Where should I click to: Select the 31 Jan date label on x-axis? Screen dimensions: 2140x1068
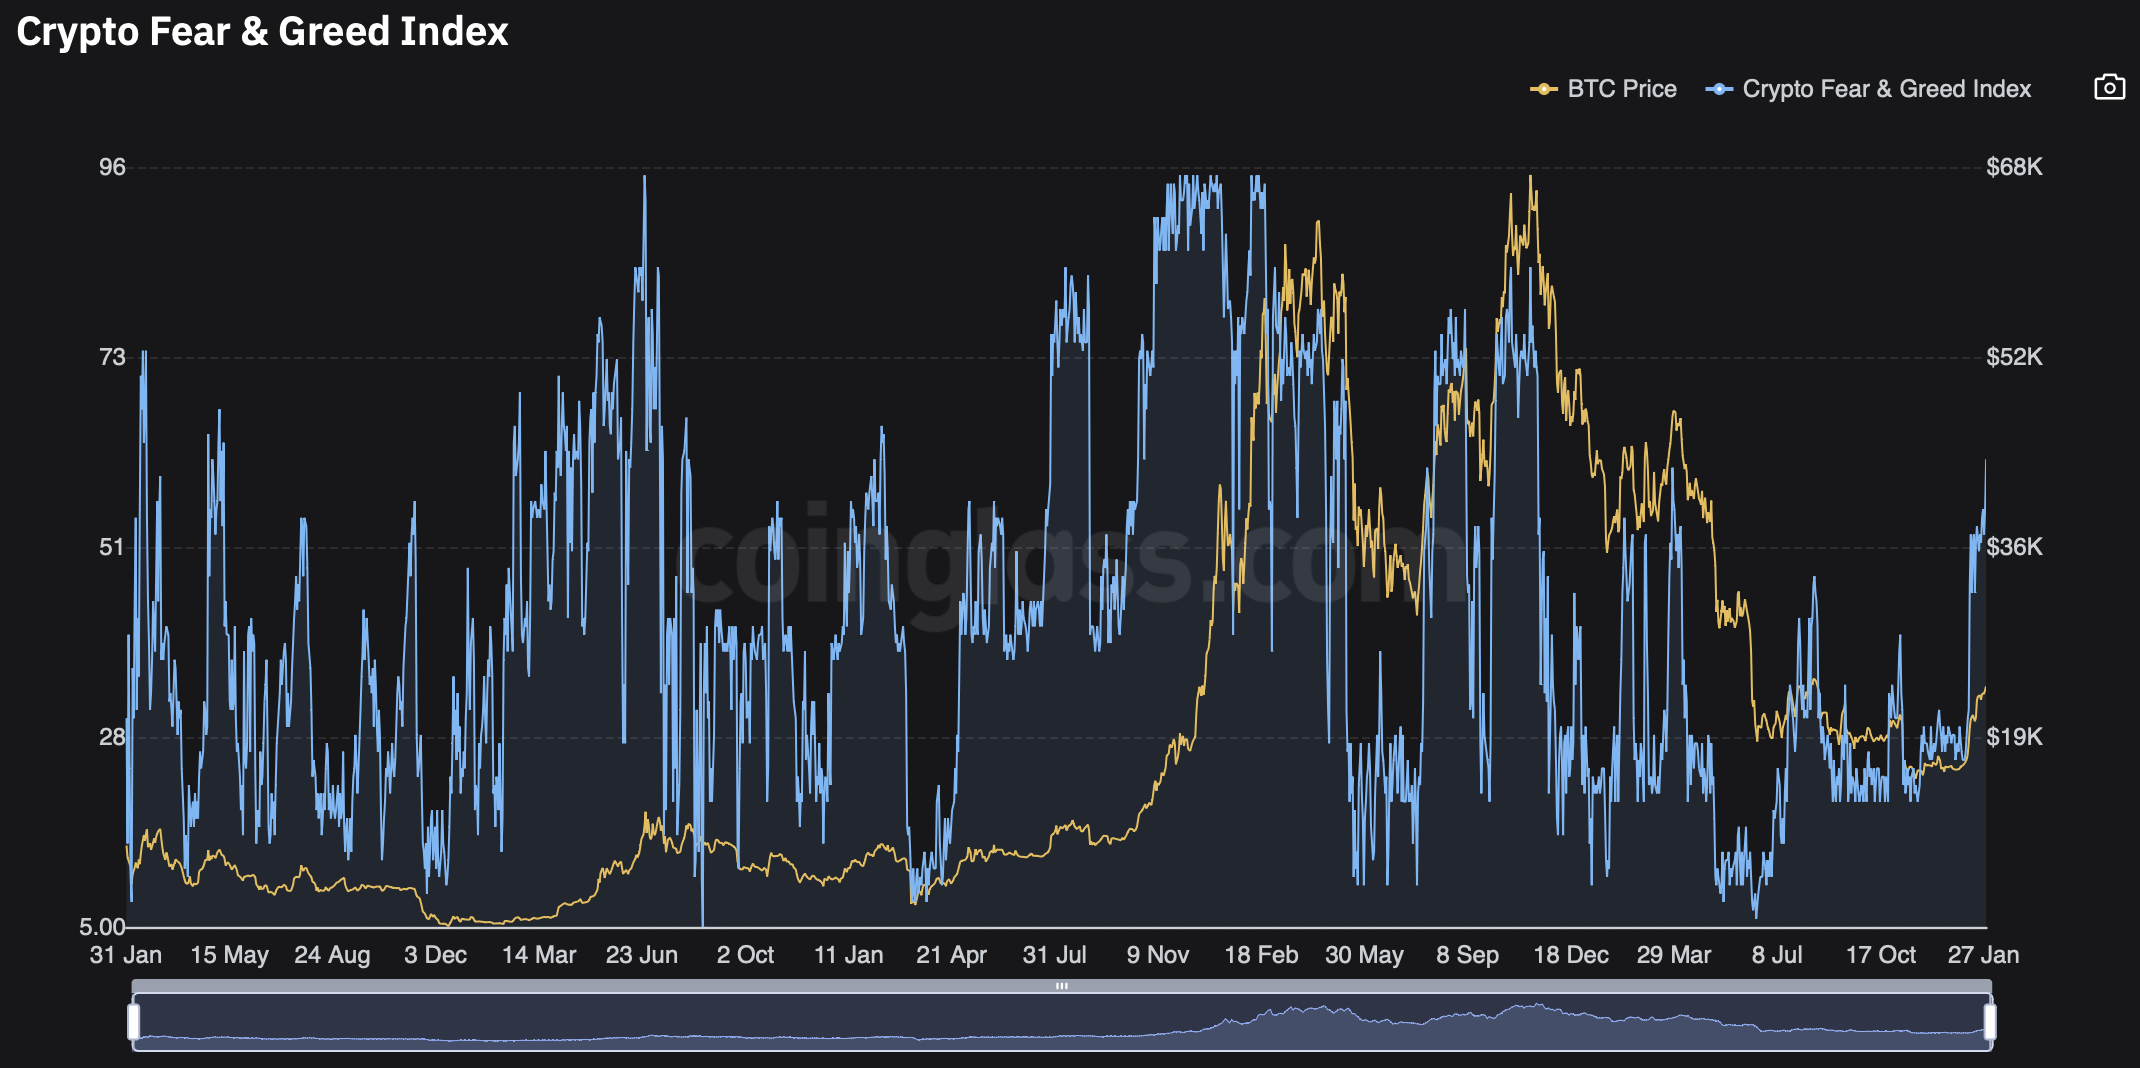pyautogui.click(x=126, y=955)
